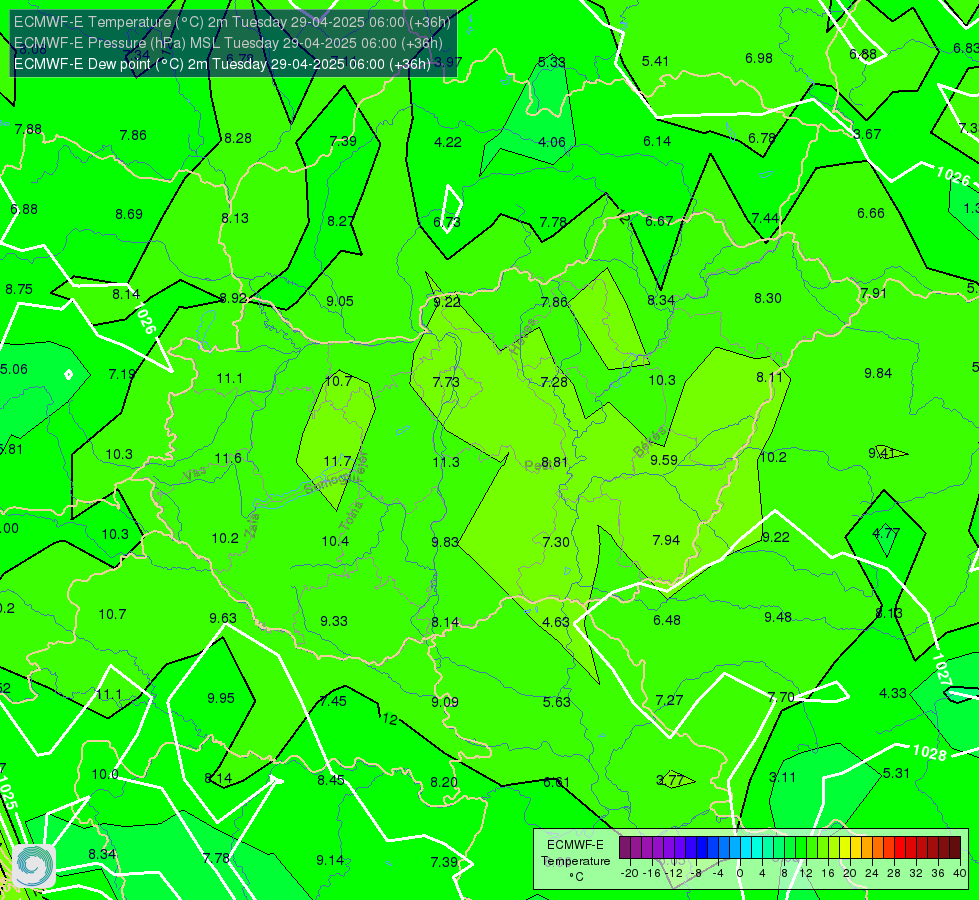
Task: Click the 4.22 dew point value
Action: point(448,142)
